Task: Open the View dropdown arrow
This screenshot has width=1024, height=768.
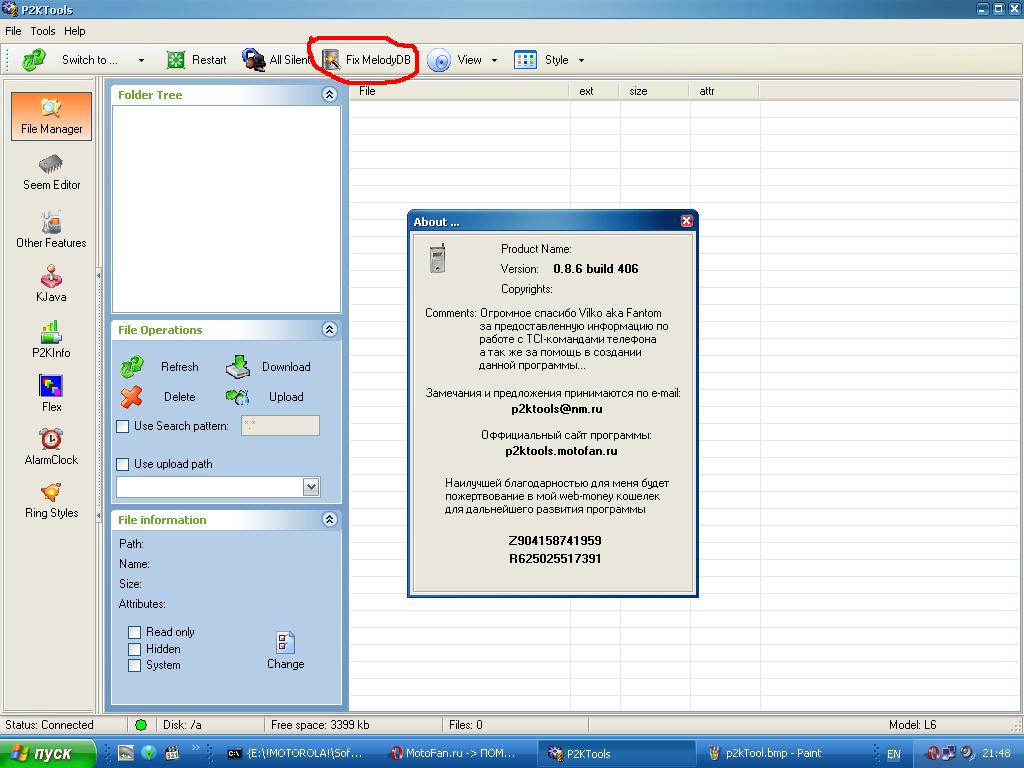Action: point(494,60)
